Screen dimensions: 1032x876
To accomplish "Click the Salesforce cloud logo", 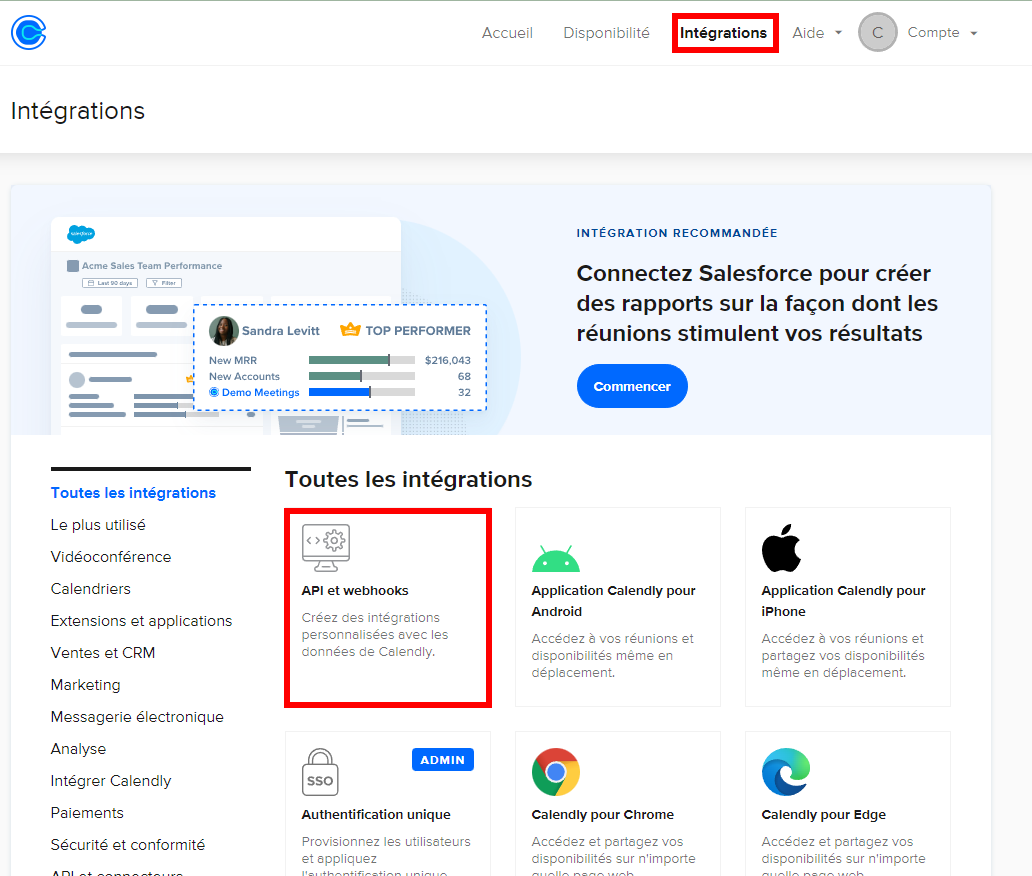I will click(x=81, y=234).
